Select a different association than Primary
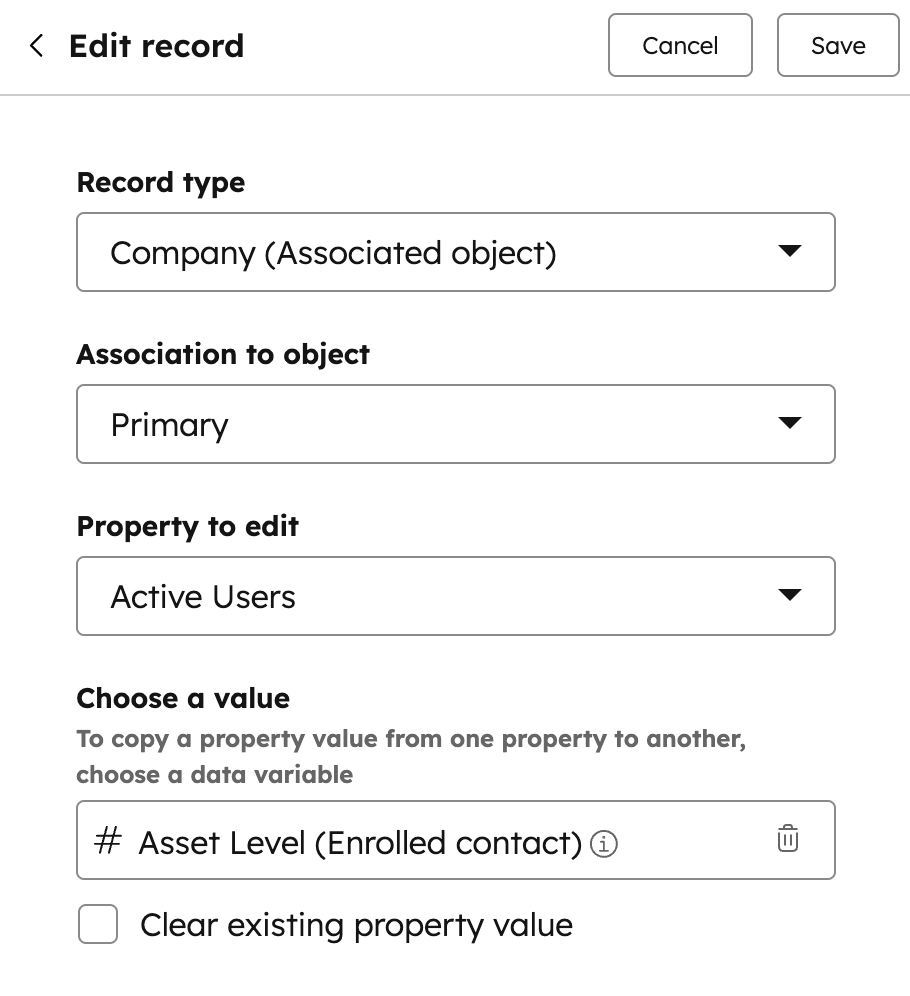Image resolution: width=910 pixels, height=996 pixels. point(456,424)
